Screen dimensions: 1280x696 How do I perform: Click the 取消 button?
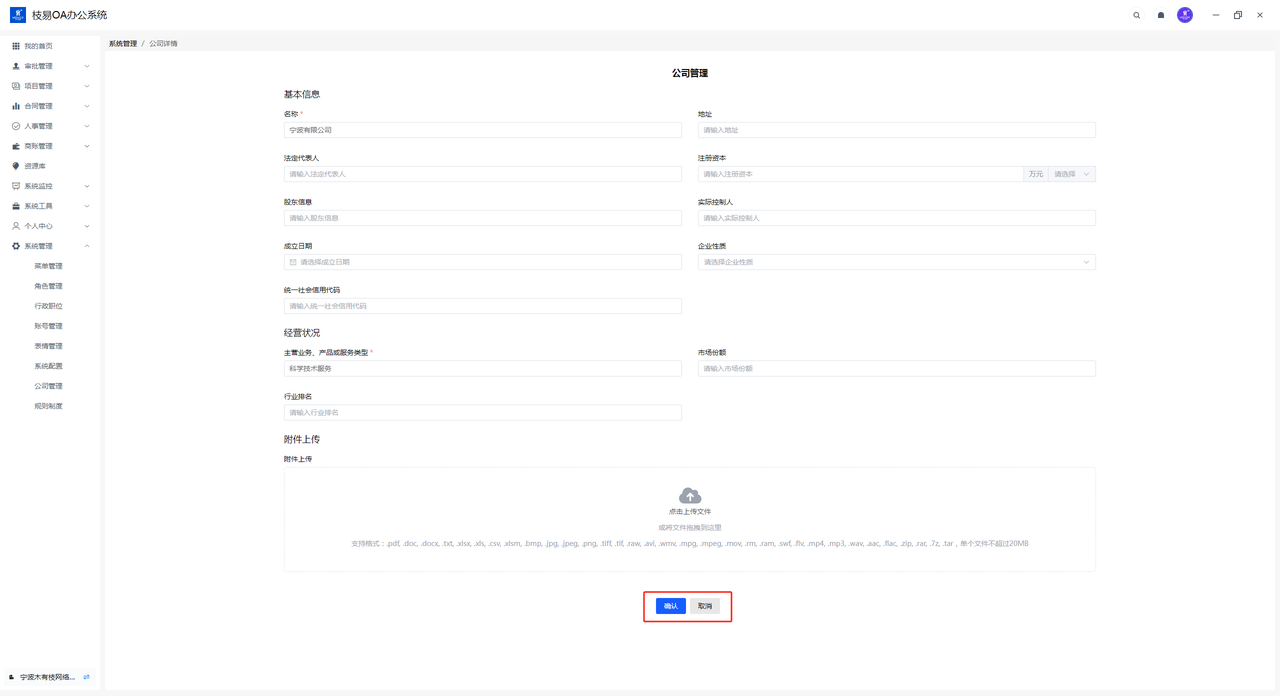pyautogui.click(x=705, y=606)
